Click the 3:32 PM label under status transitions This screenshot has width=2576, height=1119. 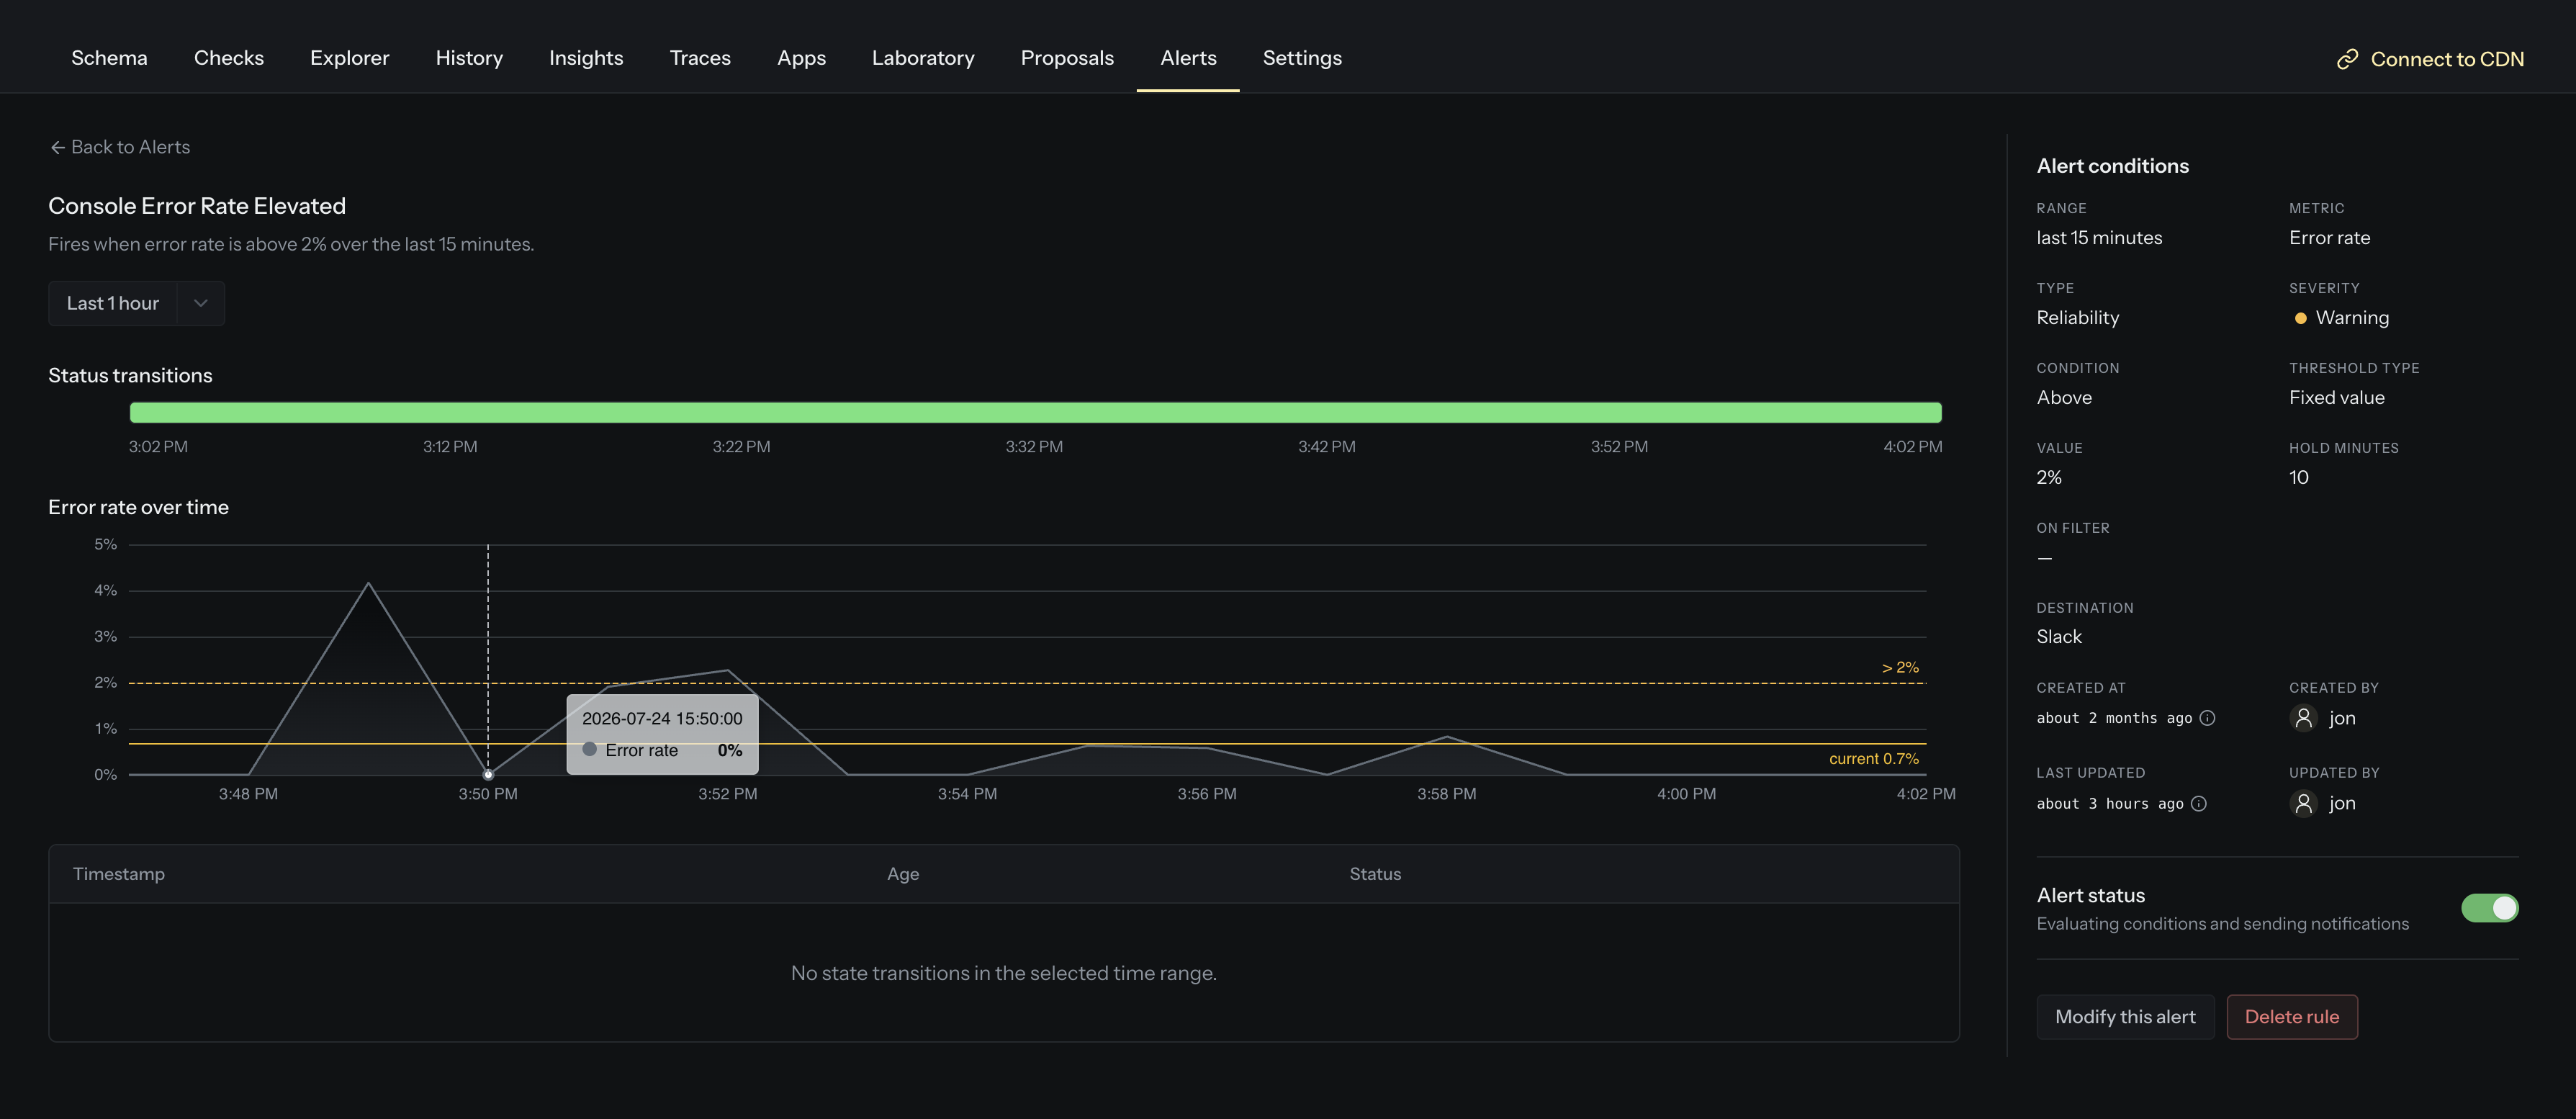click(x=1034, y=447)
